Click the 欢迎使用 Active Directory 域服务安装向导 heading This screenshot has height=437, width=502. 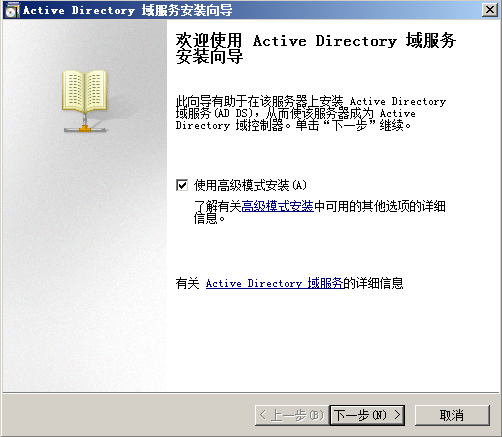316,49
